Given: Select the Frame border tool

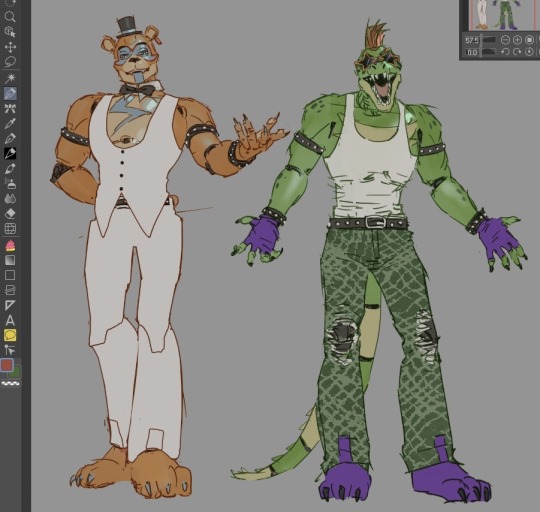Looking at the screenshot, I should click(x=10, y=290).
